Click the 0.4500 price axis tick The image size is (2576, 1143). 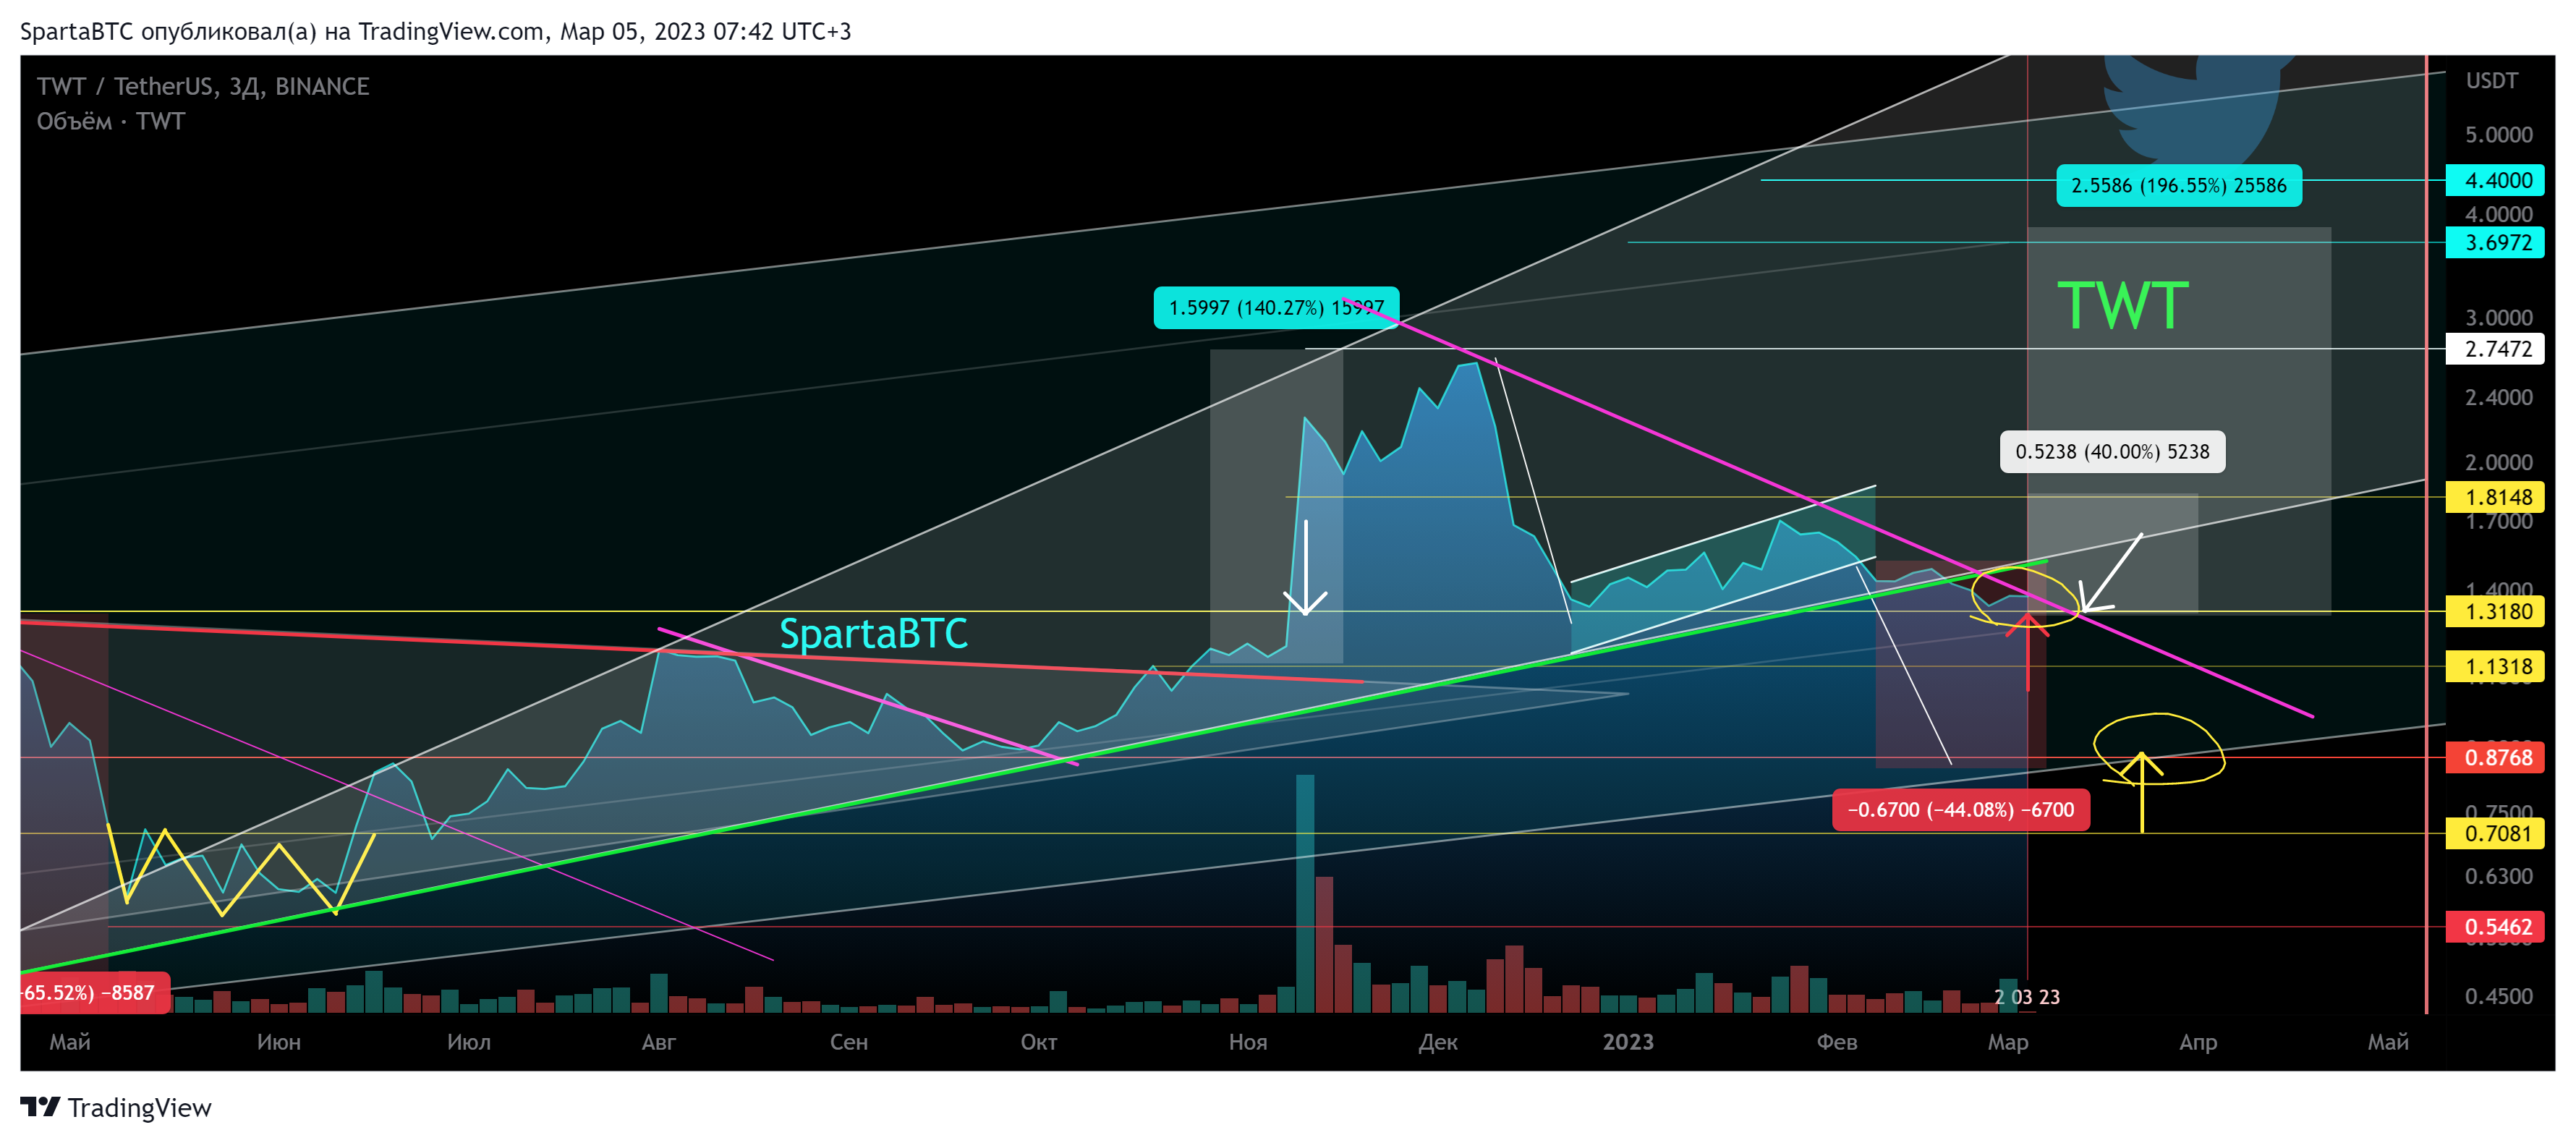pos(2498,996)
